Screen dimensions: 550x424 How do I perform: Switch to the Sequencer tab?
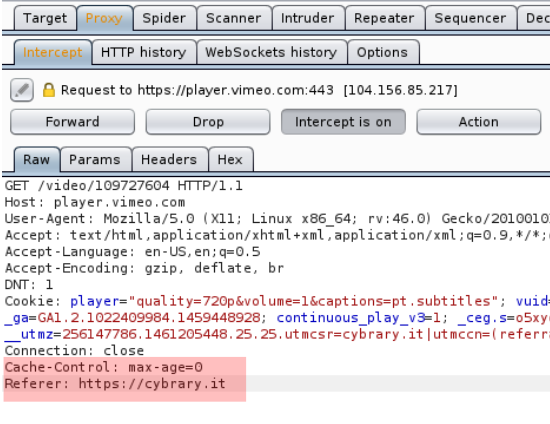[x=470, y=18]
